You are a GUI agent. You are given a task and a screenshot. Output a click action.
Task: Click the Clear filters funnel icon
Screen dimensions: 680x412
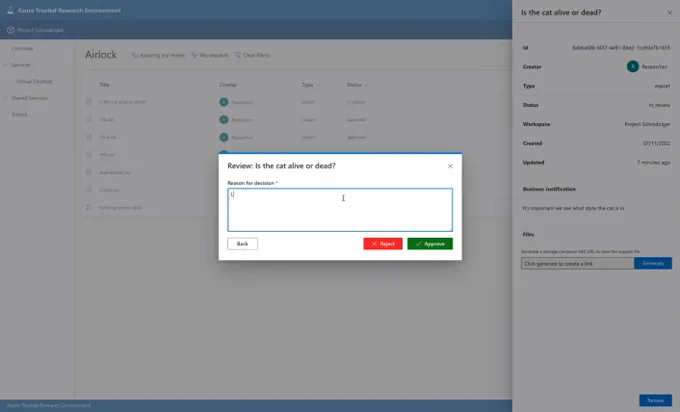(x=238, y=55)
